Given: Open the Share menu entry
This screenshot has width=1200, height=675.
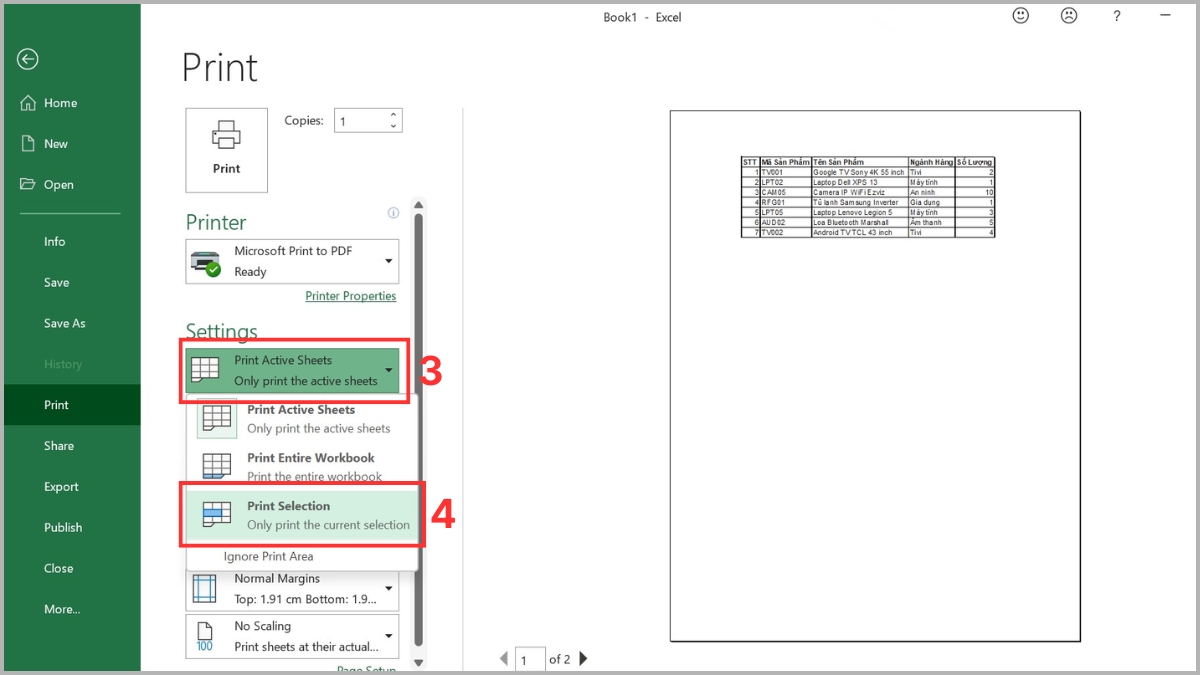Looking at the screenshot, I should pos(59,445).
